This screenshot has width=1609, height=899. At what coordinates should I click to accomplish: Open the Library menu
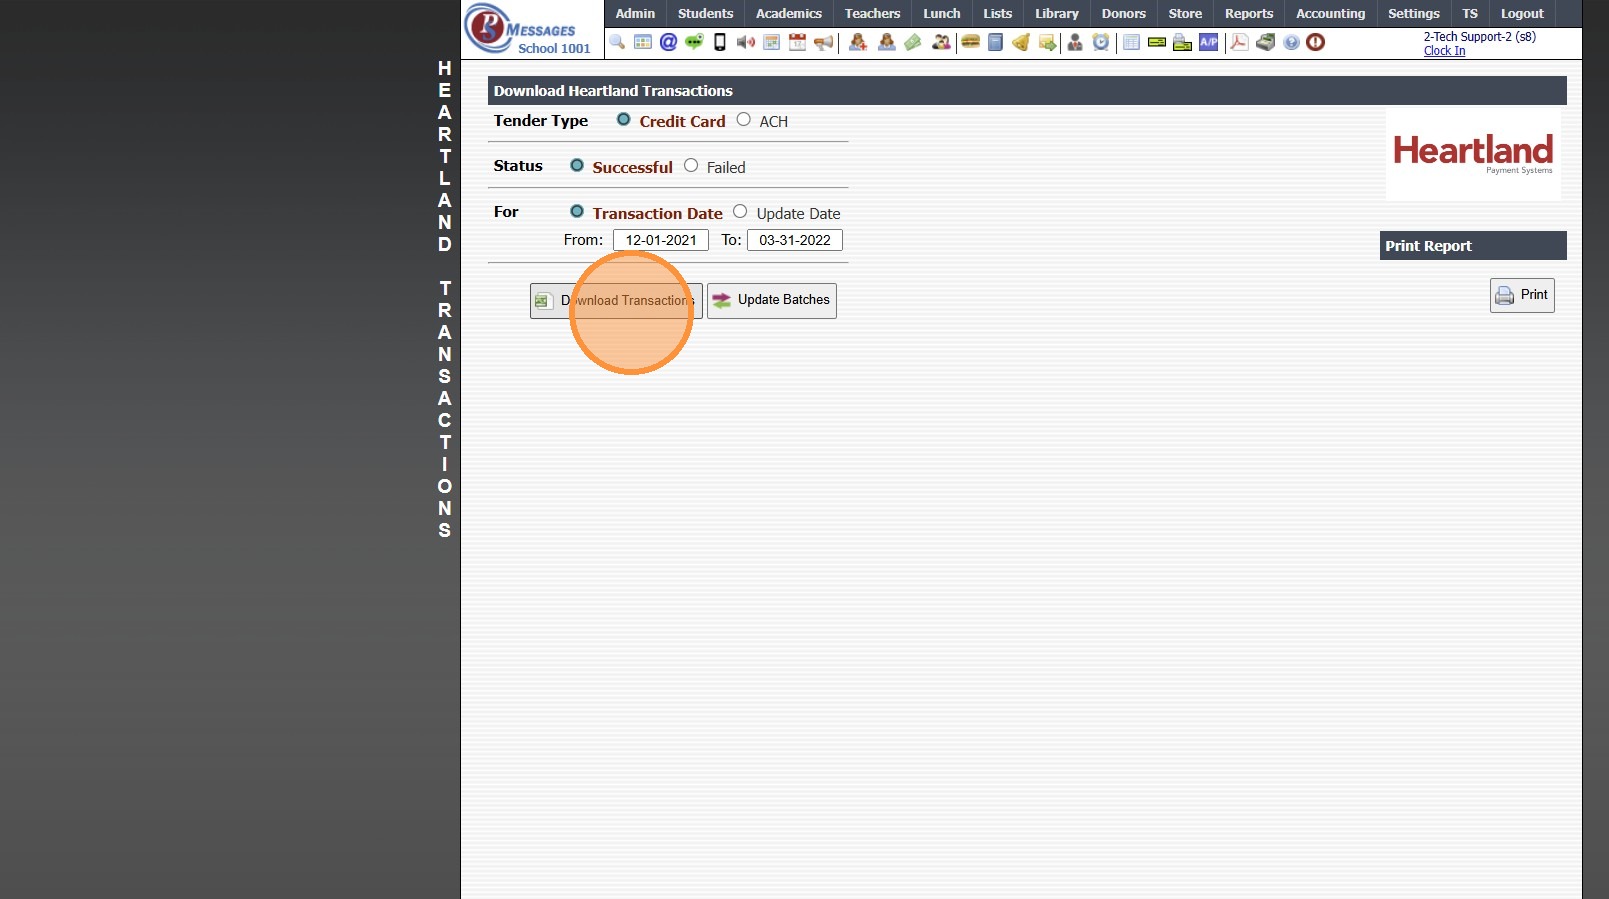click(1057, 14)
